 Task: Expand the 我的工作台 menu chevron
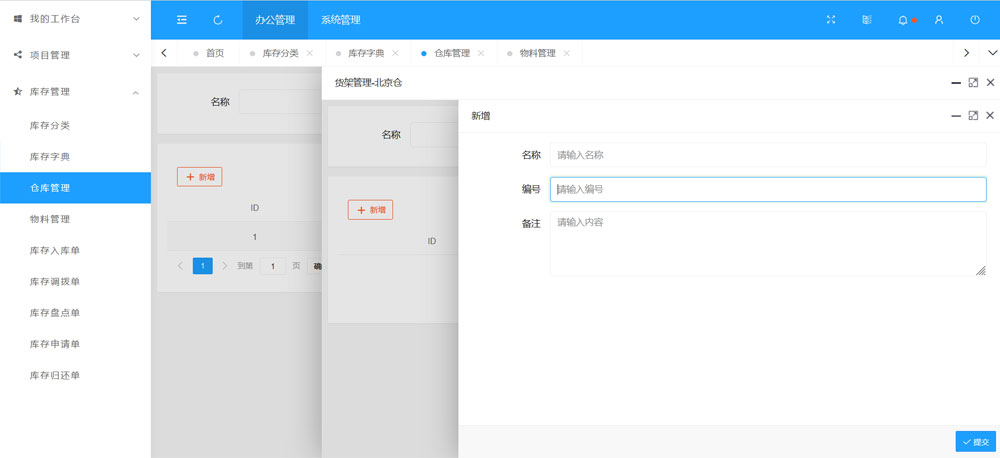[136, 19]
